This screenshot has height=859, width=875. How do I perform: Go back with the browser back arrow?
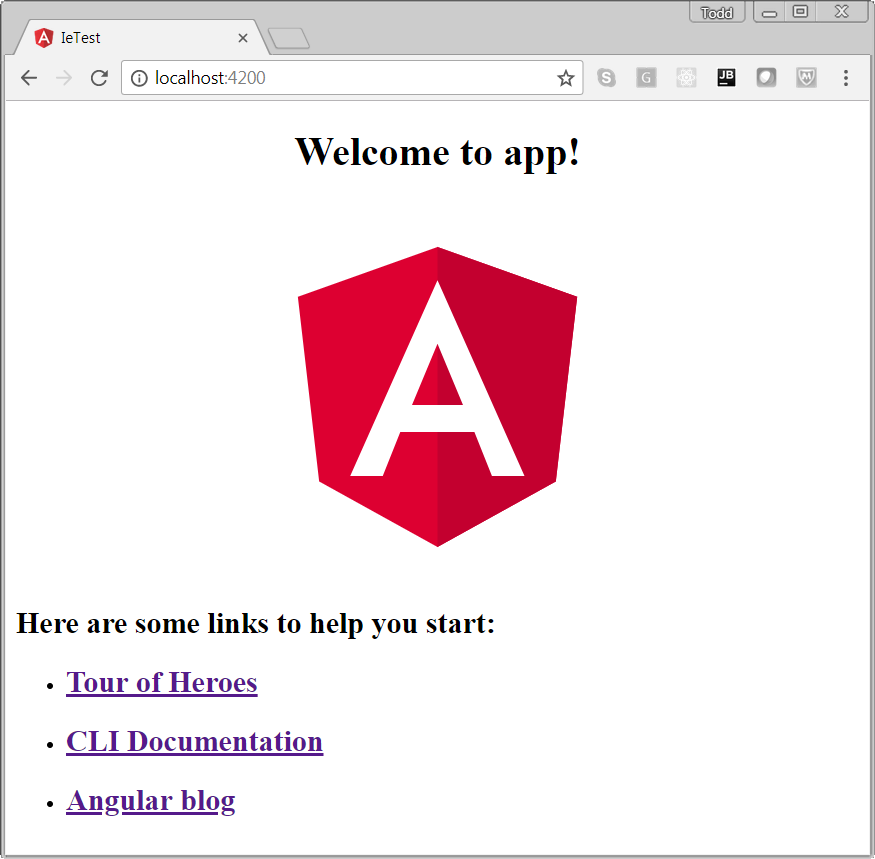pos(29,78)
